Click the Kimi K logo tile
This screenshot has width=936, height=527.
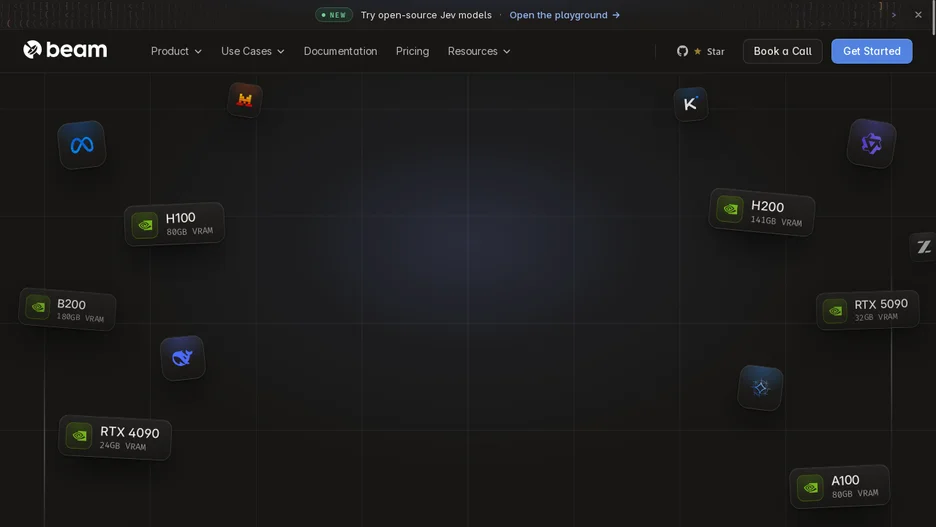point(691,104)
